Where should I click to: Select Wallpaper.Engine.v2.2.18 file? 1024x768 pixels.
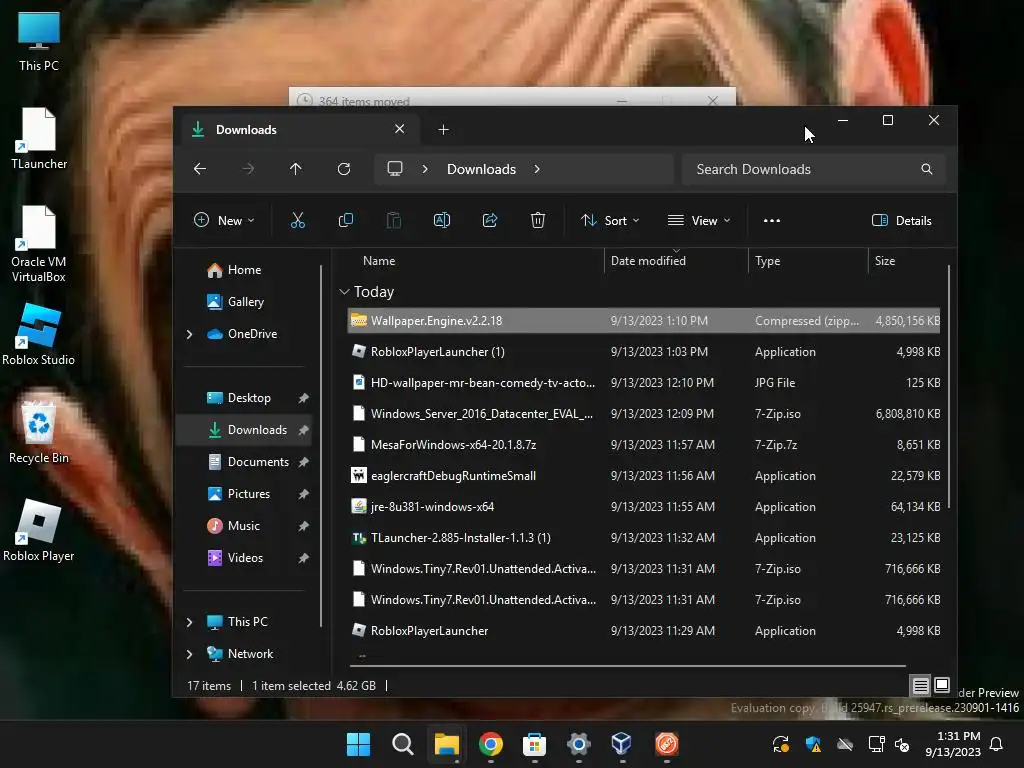(x=644, y=321)
